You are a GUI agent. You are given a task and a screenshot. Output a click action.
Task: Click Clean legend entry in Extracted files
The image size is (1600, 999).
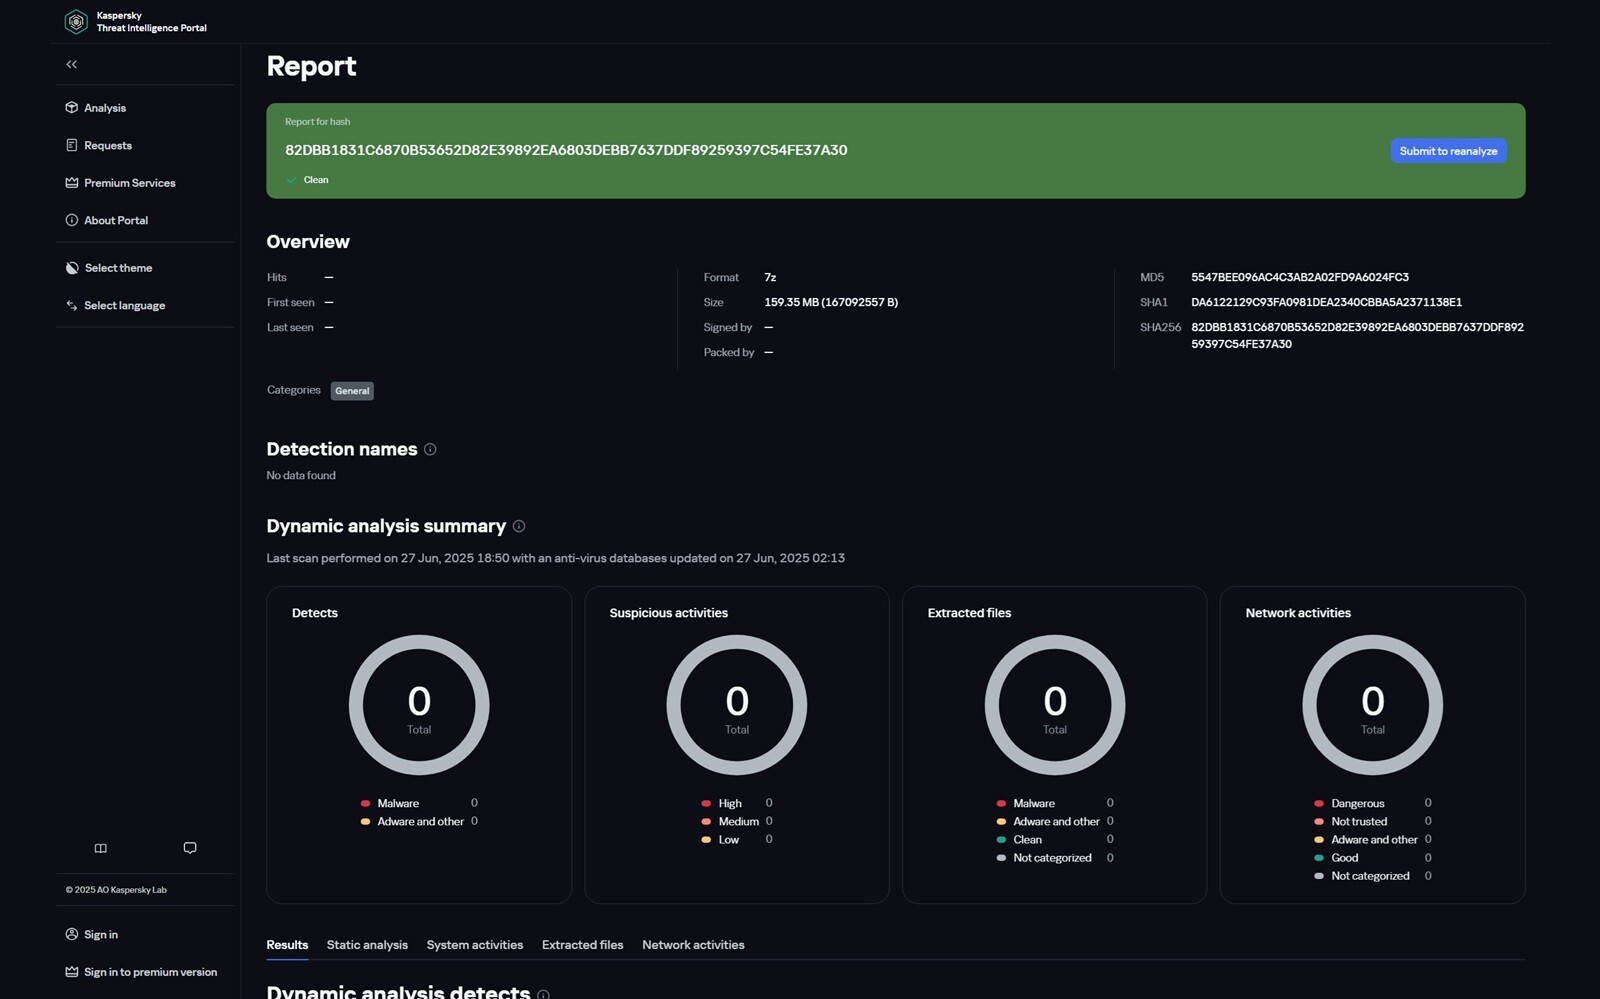click(1027, 840)
